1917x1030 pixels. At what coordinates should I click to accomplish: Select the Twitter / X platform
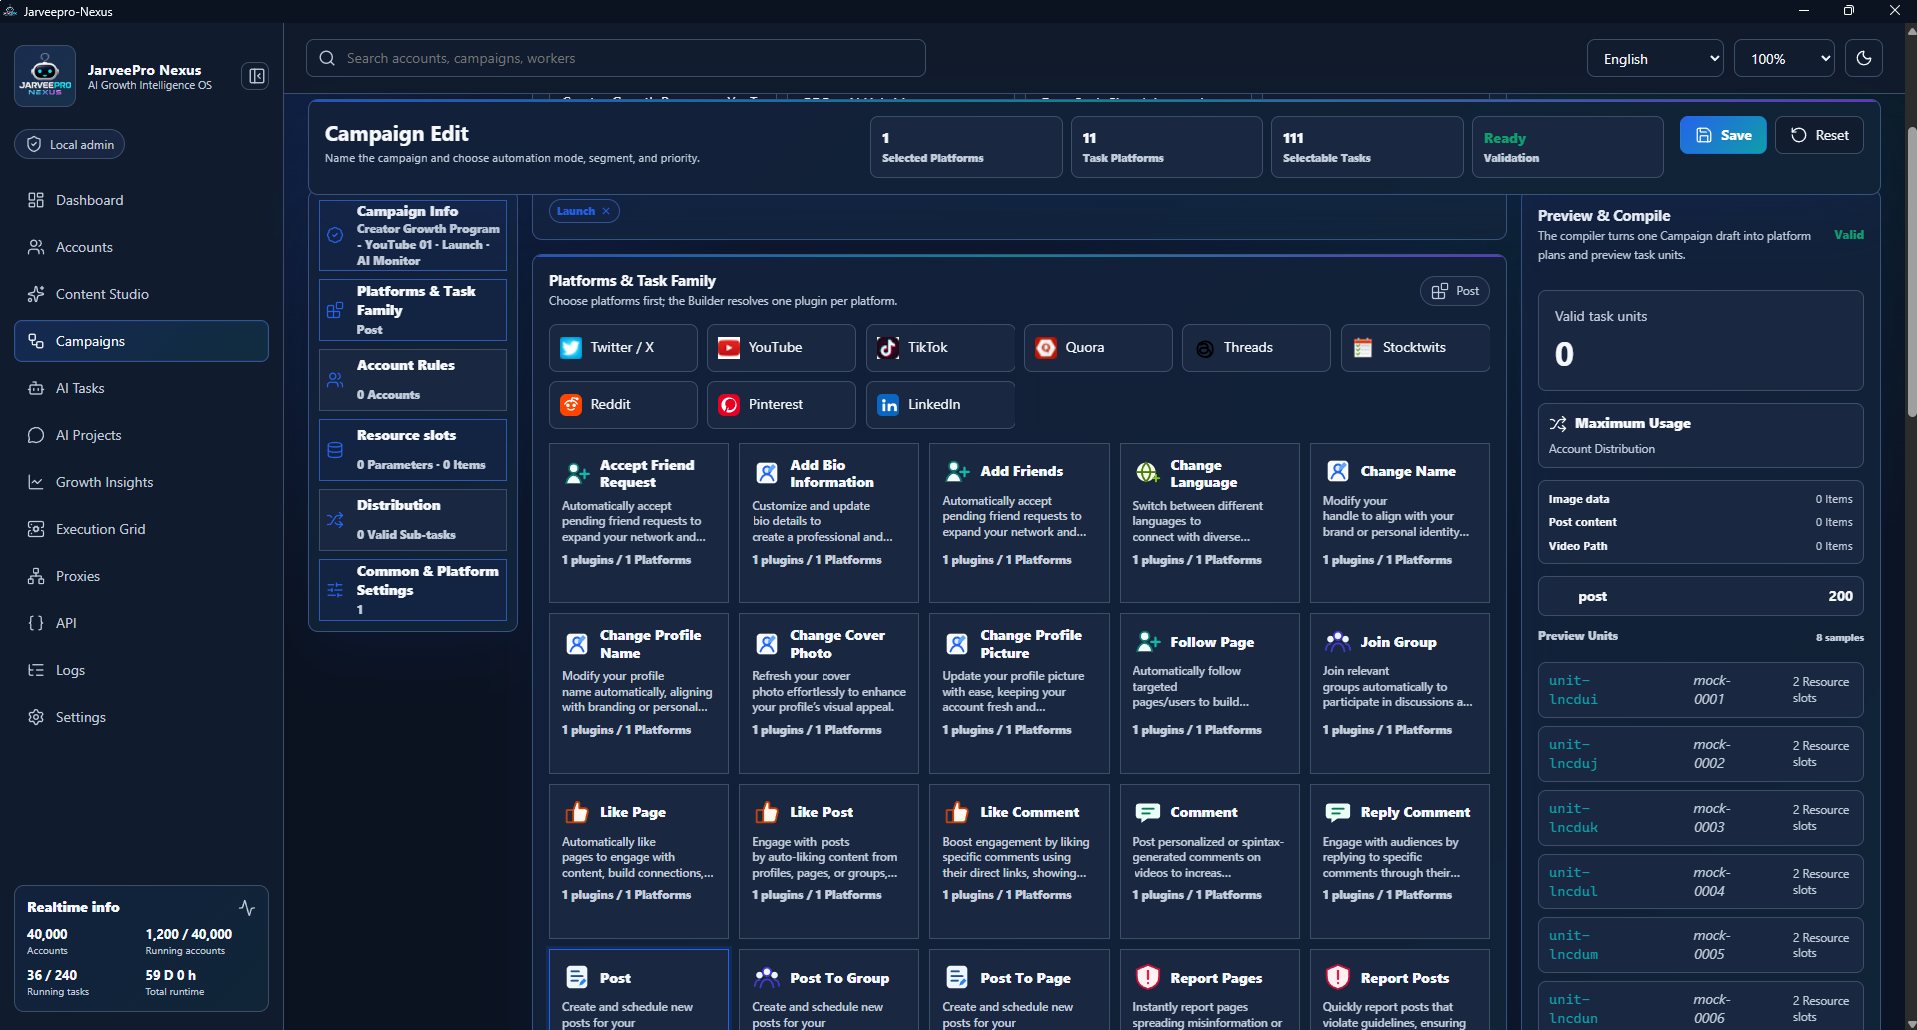click(x=623, y=347)
